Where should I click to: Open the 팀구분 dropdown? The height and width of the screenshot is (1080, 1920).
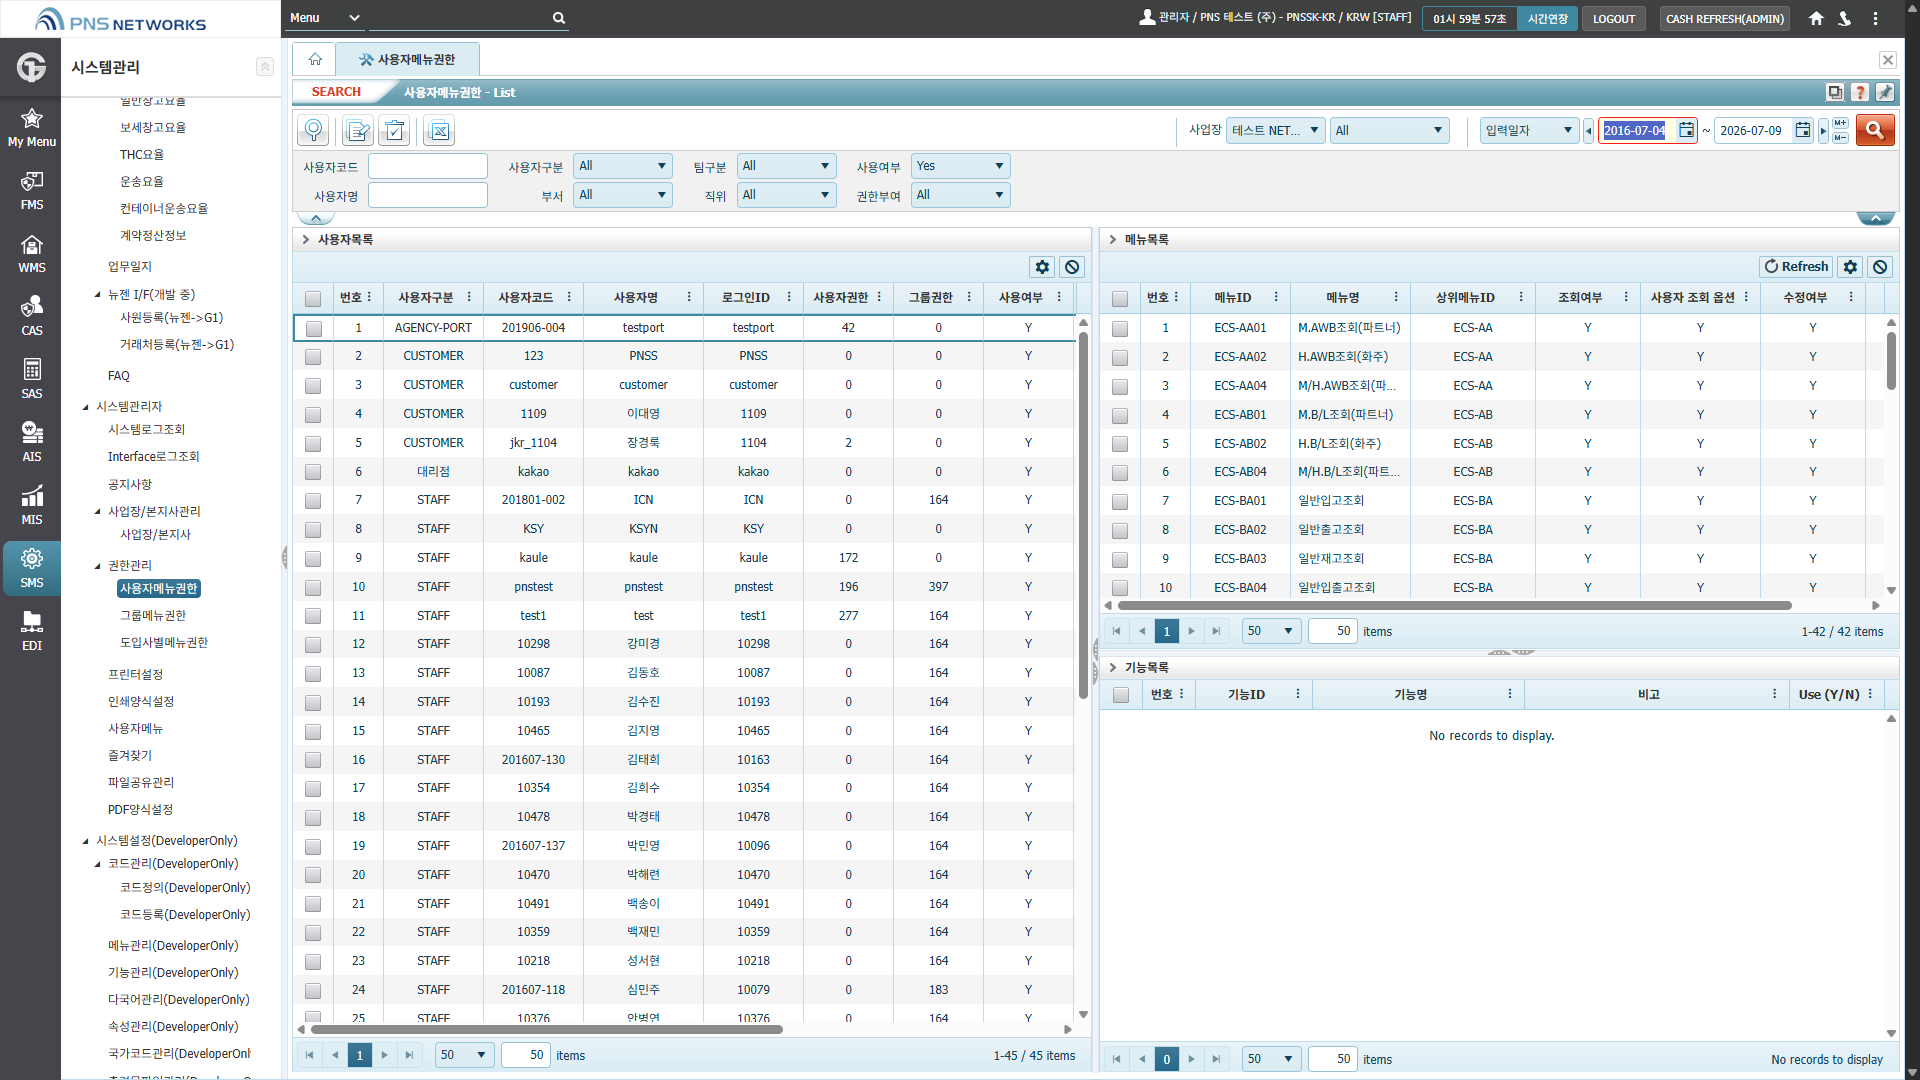coord(786,166)
